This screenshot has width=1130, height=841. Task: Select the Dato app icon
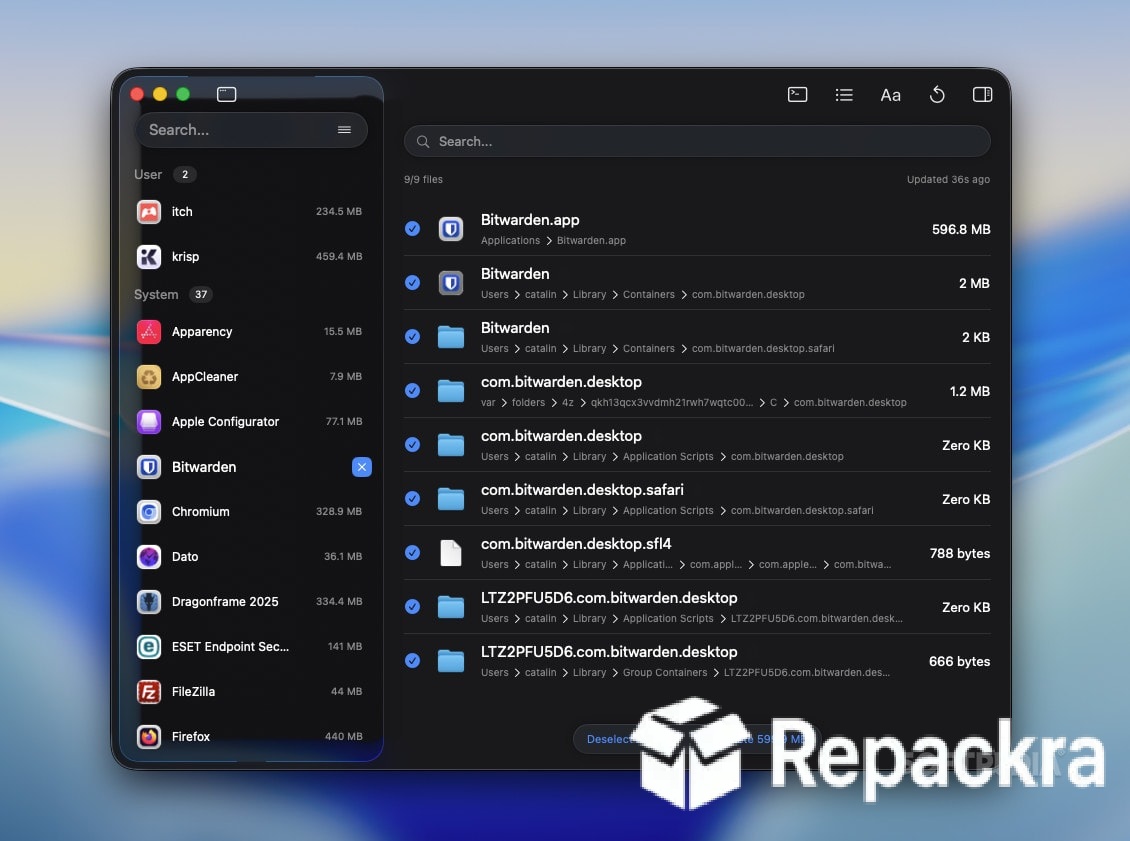point(149,556)
